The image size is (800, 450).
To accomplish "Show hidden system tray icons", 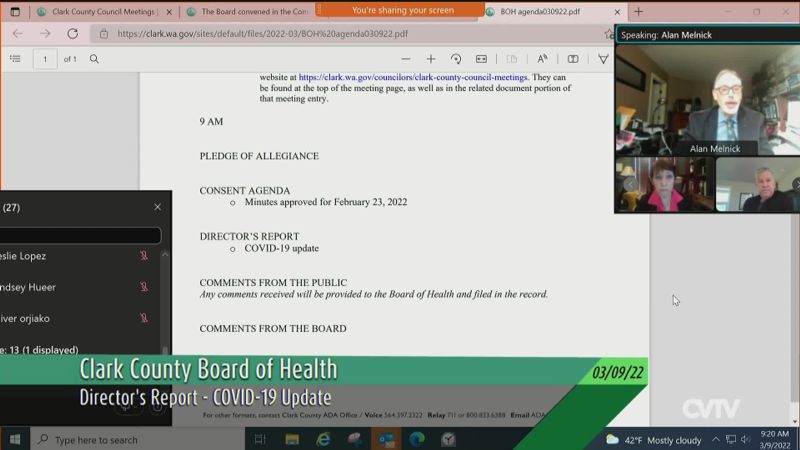I will tap(716, 439).
